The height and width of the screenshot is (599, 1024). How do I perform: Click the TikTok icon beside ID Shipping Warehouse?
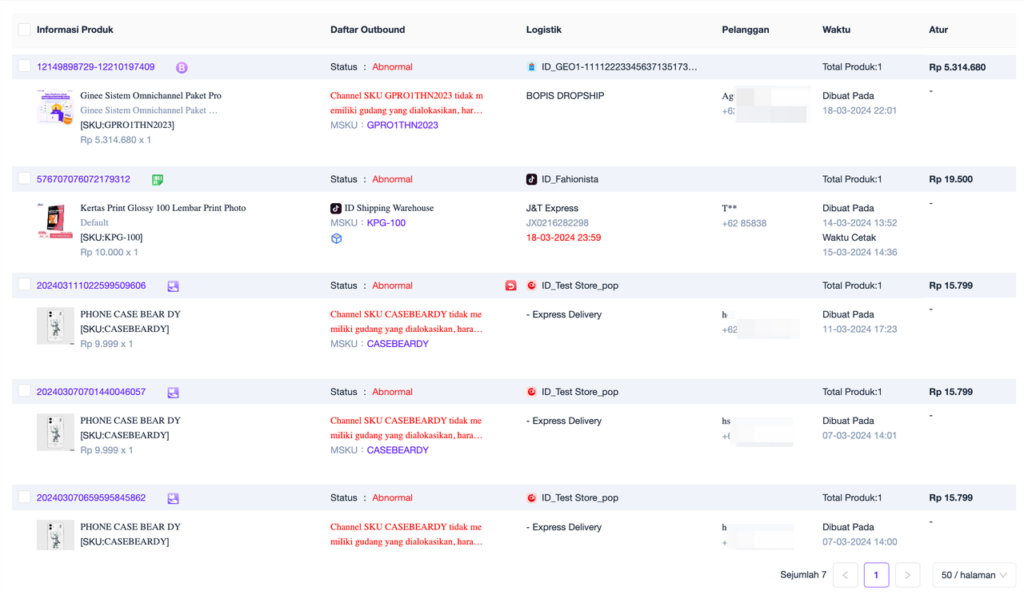(336, 208)
